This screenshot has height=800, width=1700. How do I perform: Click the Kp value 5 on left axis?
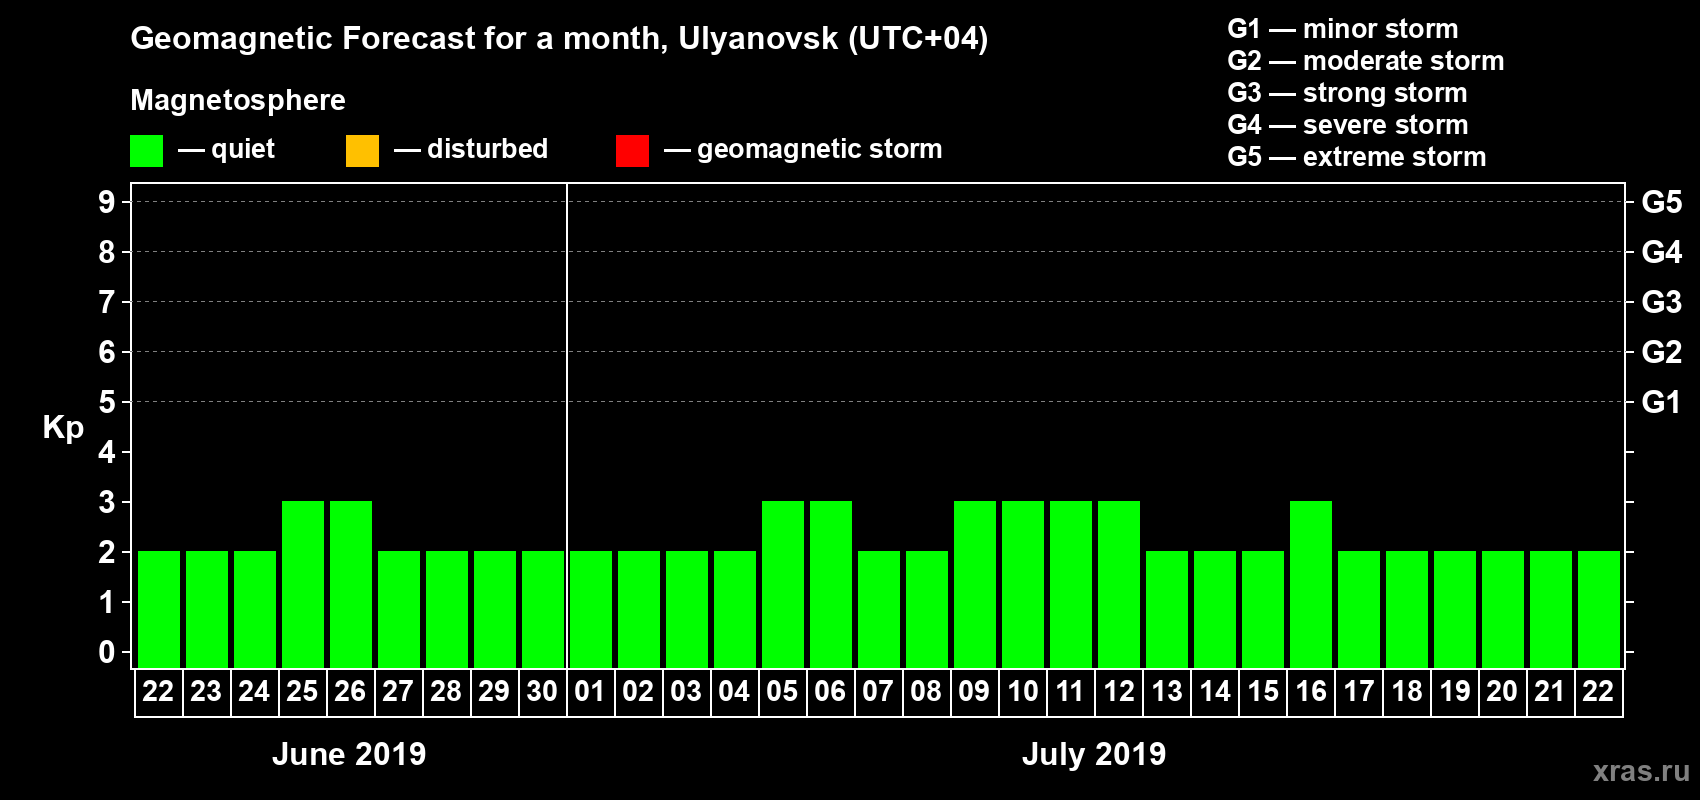[x=107, y=402]
